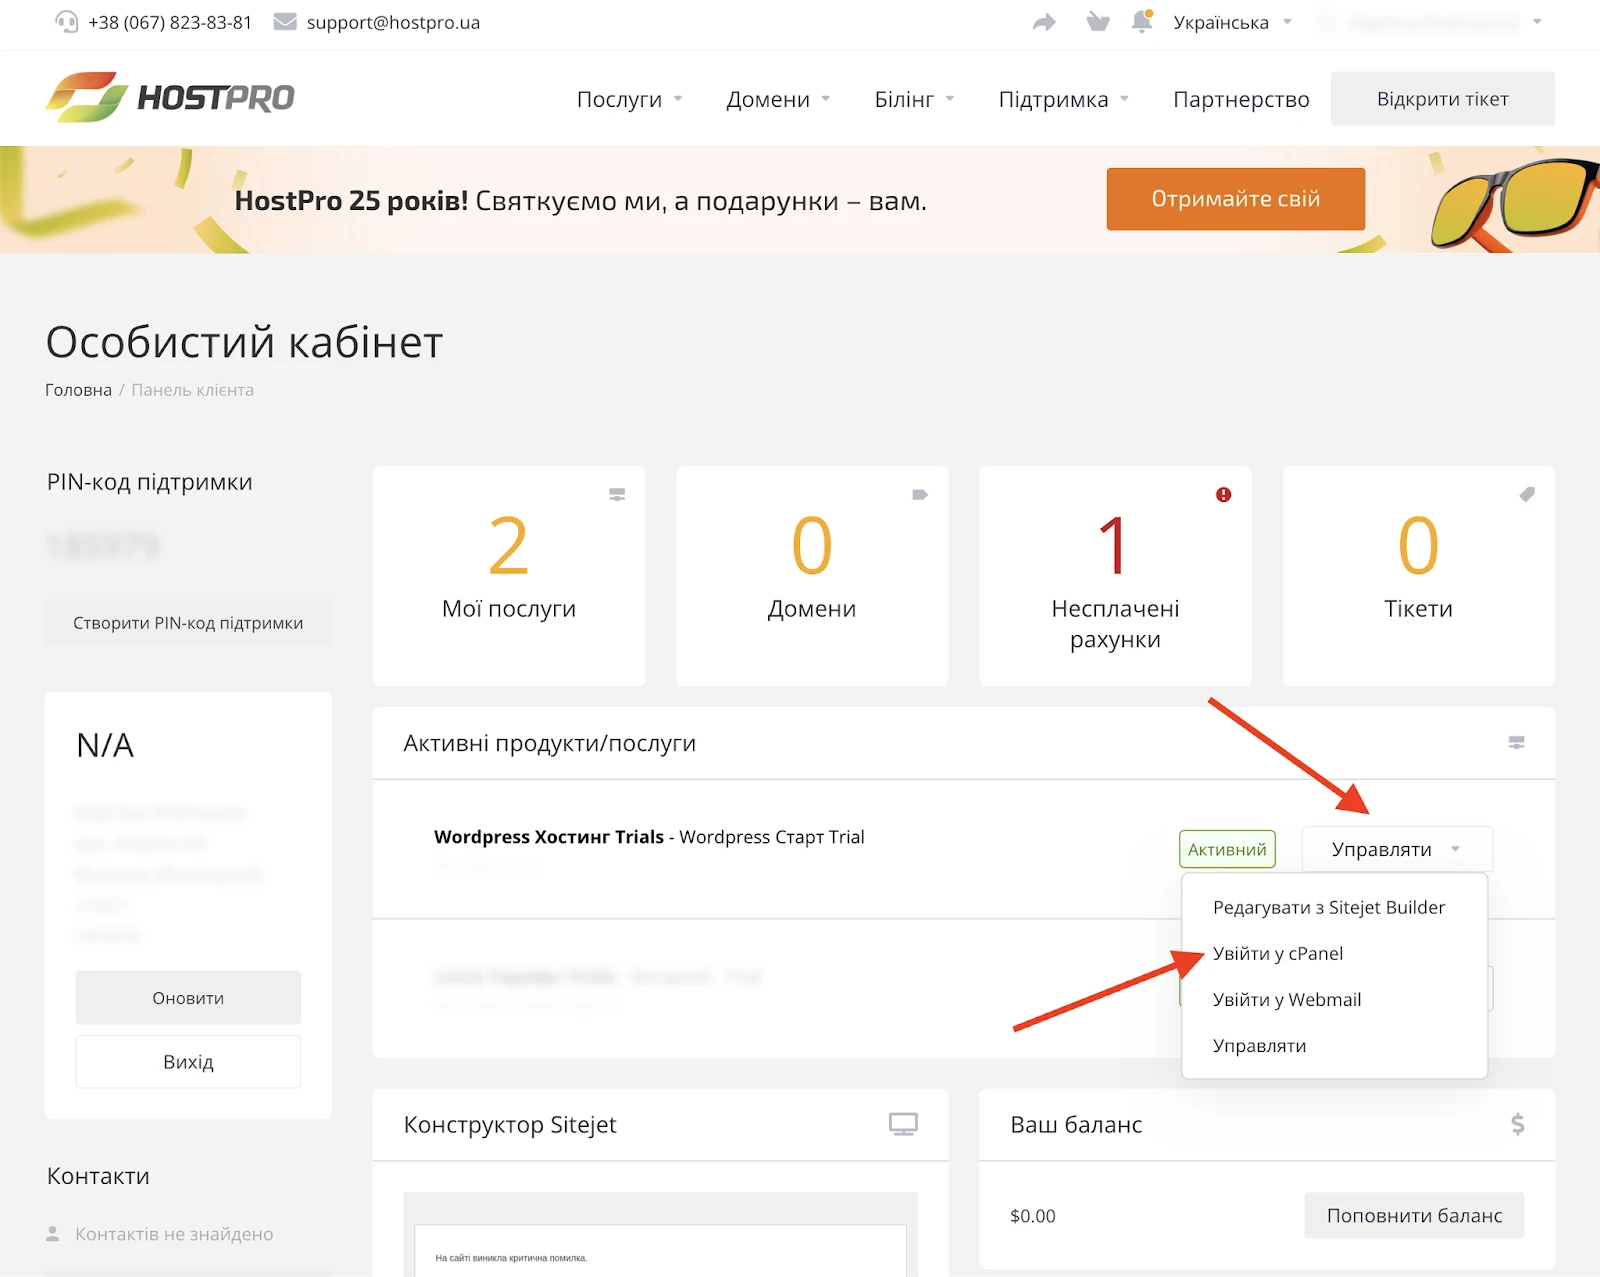Click the headset phone support icon
Viewport: 1600px width, 1277px height.
coord(66,22)
